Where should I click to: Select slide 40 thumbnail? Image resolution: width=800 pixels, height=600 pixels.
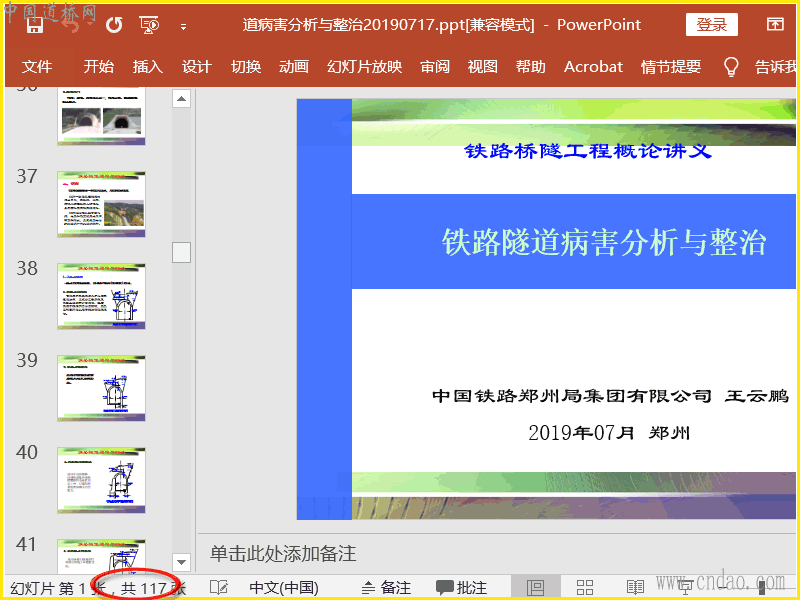click(x=101, y=480)
